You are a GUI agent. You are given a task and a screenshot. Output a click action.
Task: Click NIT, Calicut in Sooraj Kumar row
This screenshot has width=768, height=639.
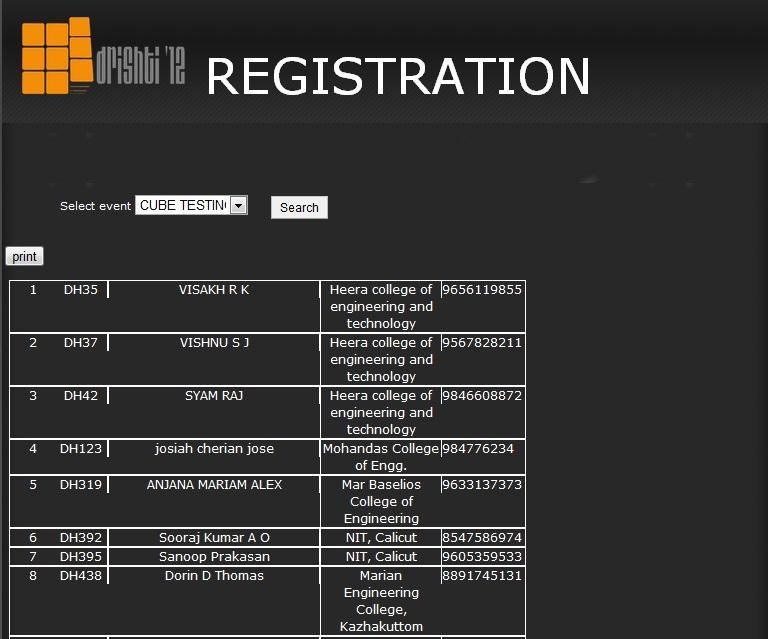click(x=381, y=537)
